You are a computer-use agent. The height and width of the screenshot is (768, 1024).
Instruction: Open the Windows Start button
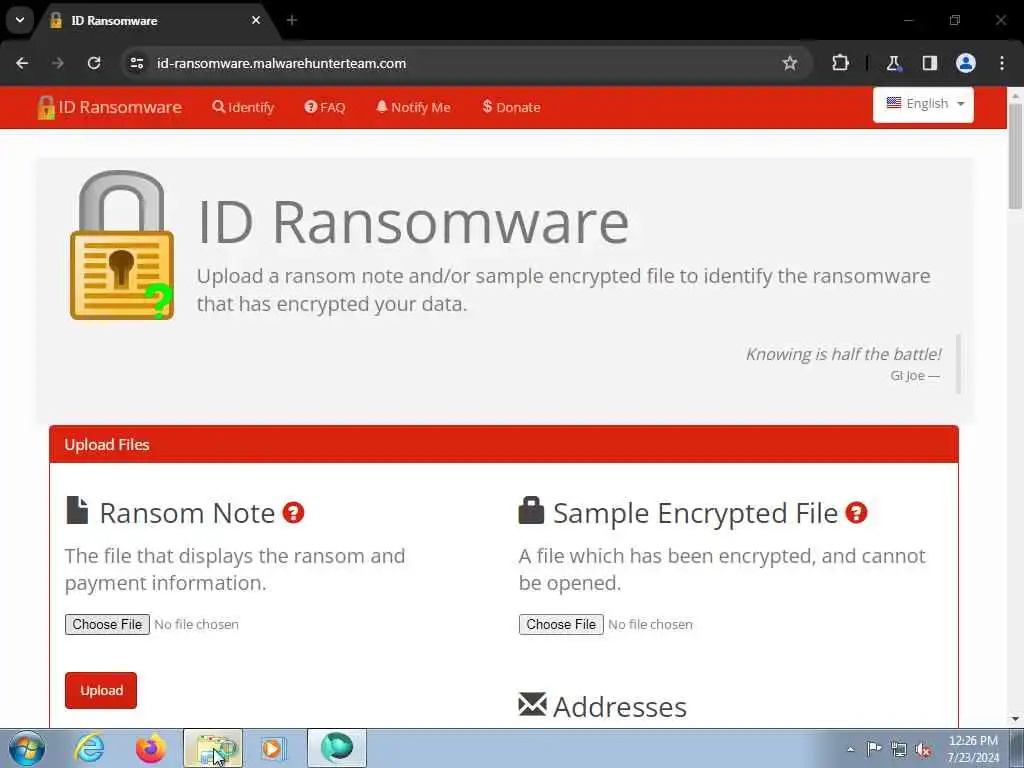tap(27, 748)
